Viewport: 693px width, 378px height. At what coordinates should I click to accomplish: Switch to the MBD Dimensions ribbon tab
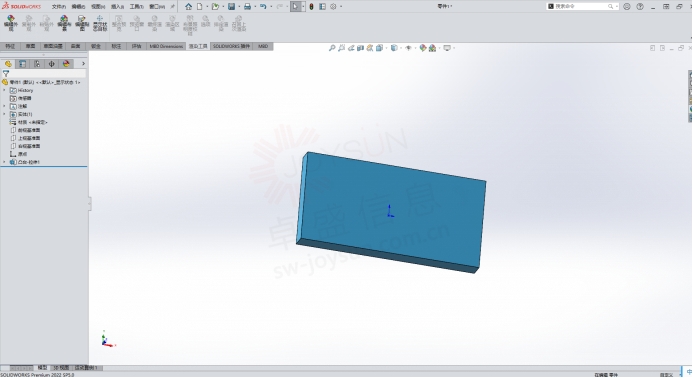(166, 46)
